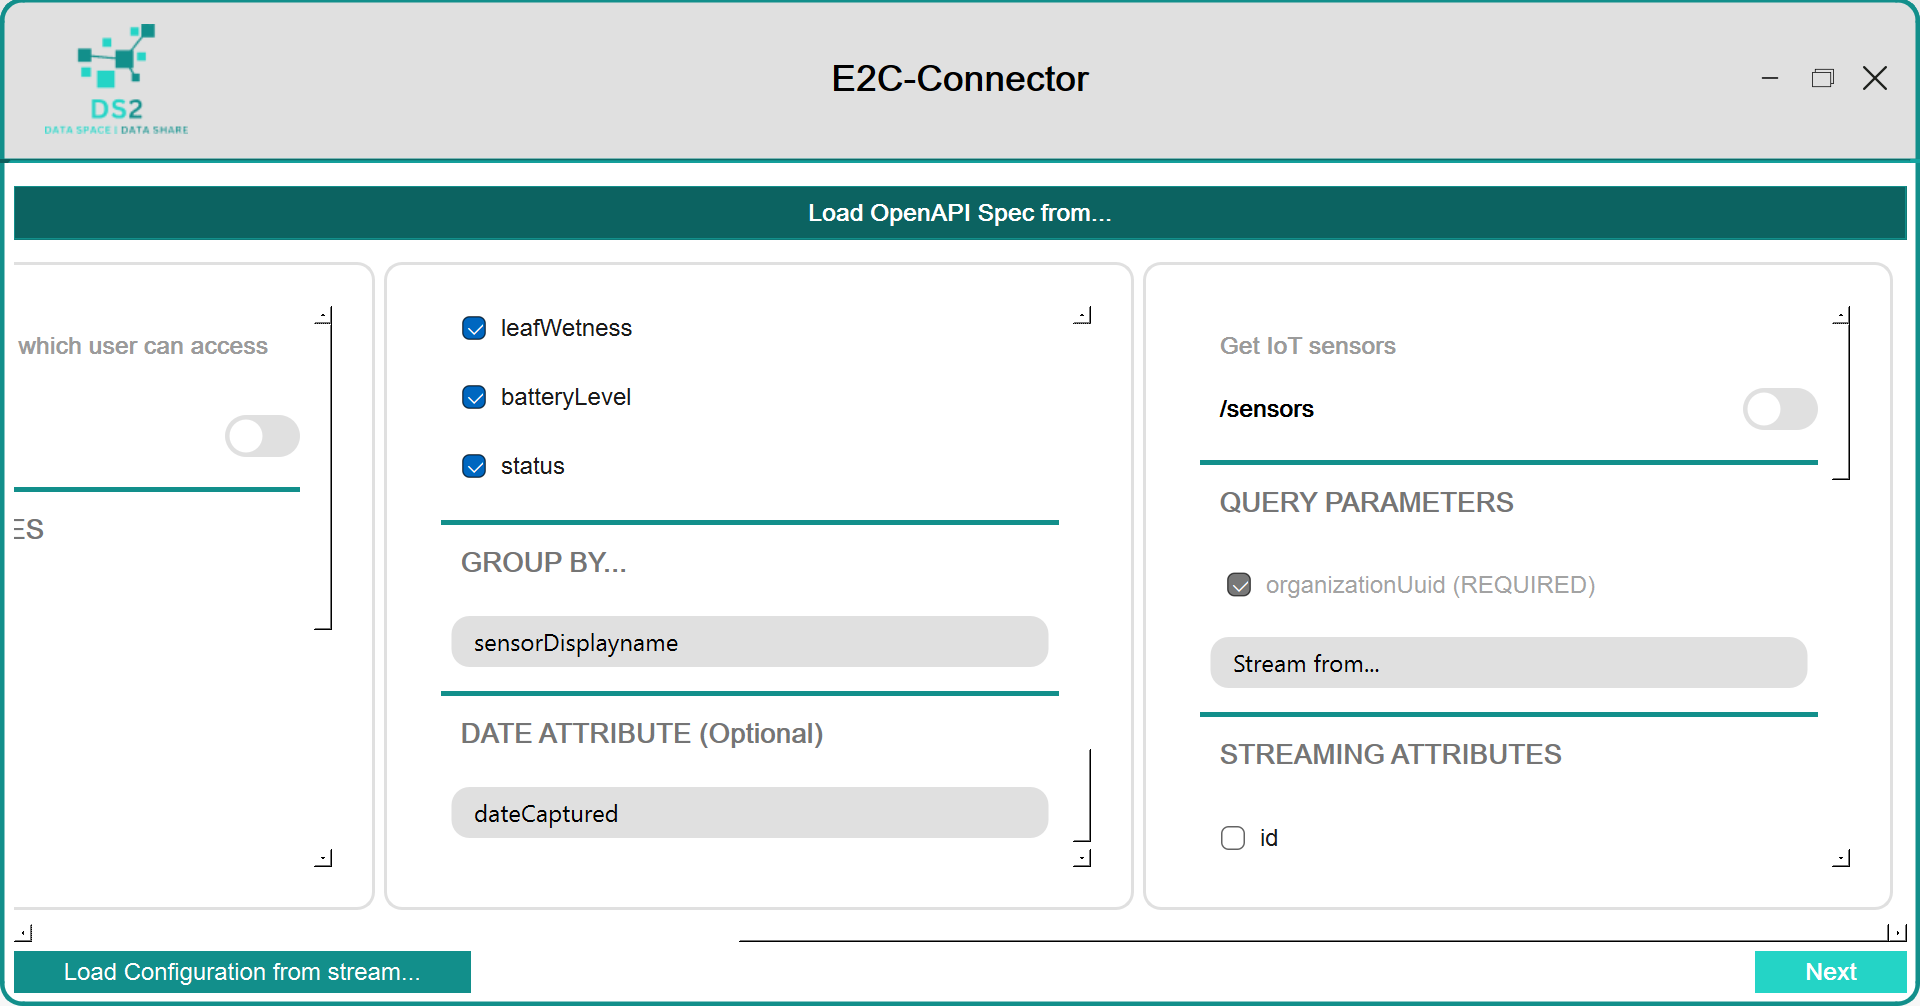This screenshot has height=1006, width=1920.
Task: Toggle the /sensors endpoint switch on
Action: [1779, 409]
